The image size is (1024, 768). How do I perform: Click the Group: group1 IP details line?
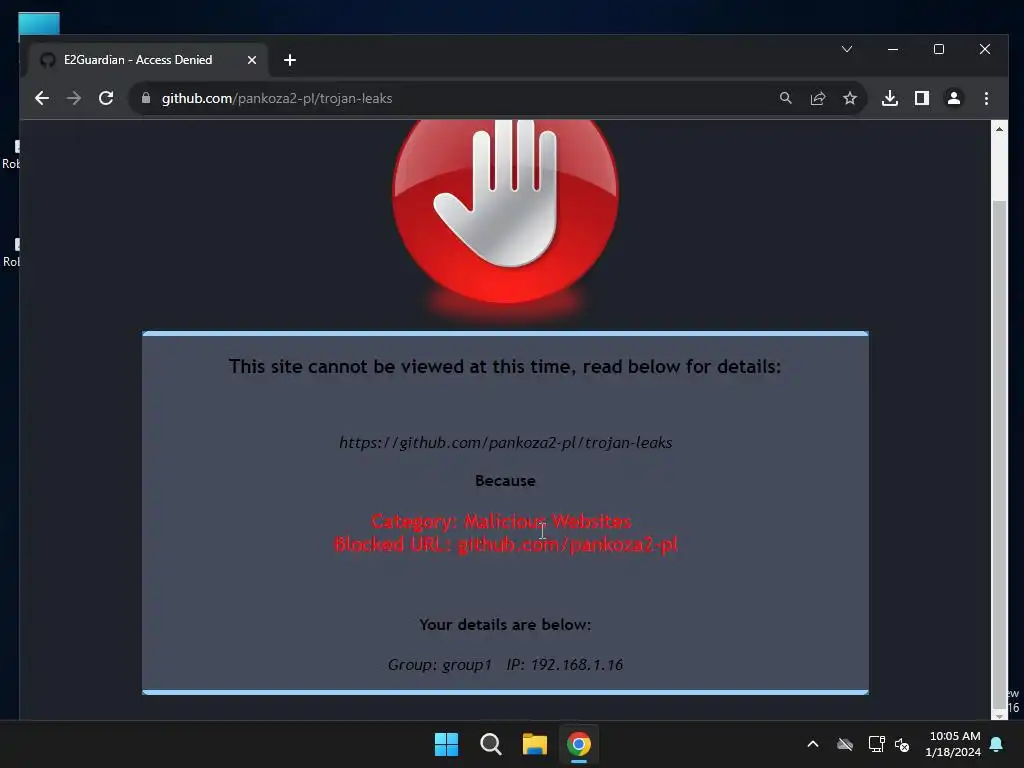pyautogui.click(x=505, y=665)
